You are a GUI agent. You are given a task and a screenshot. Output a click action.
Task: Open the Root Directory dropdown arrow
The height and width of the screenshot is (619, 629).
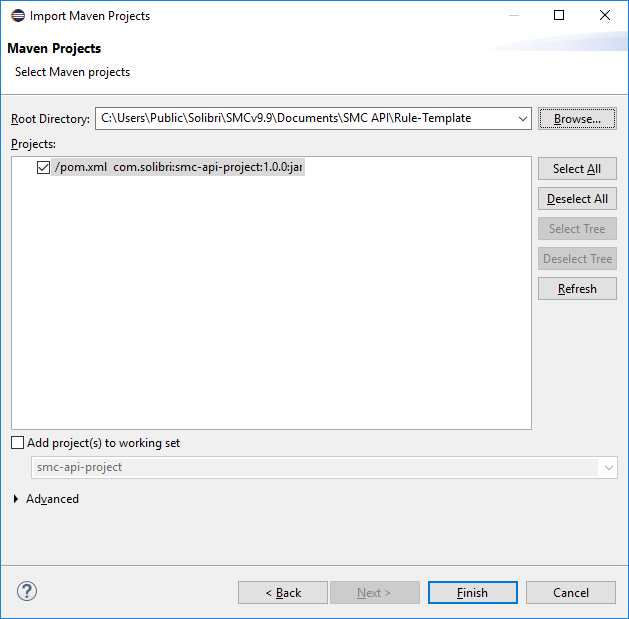point(523,119)
